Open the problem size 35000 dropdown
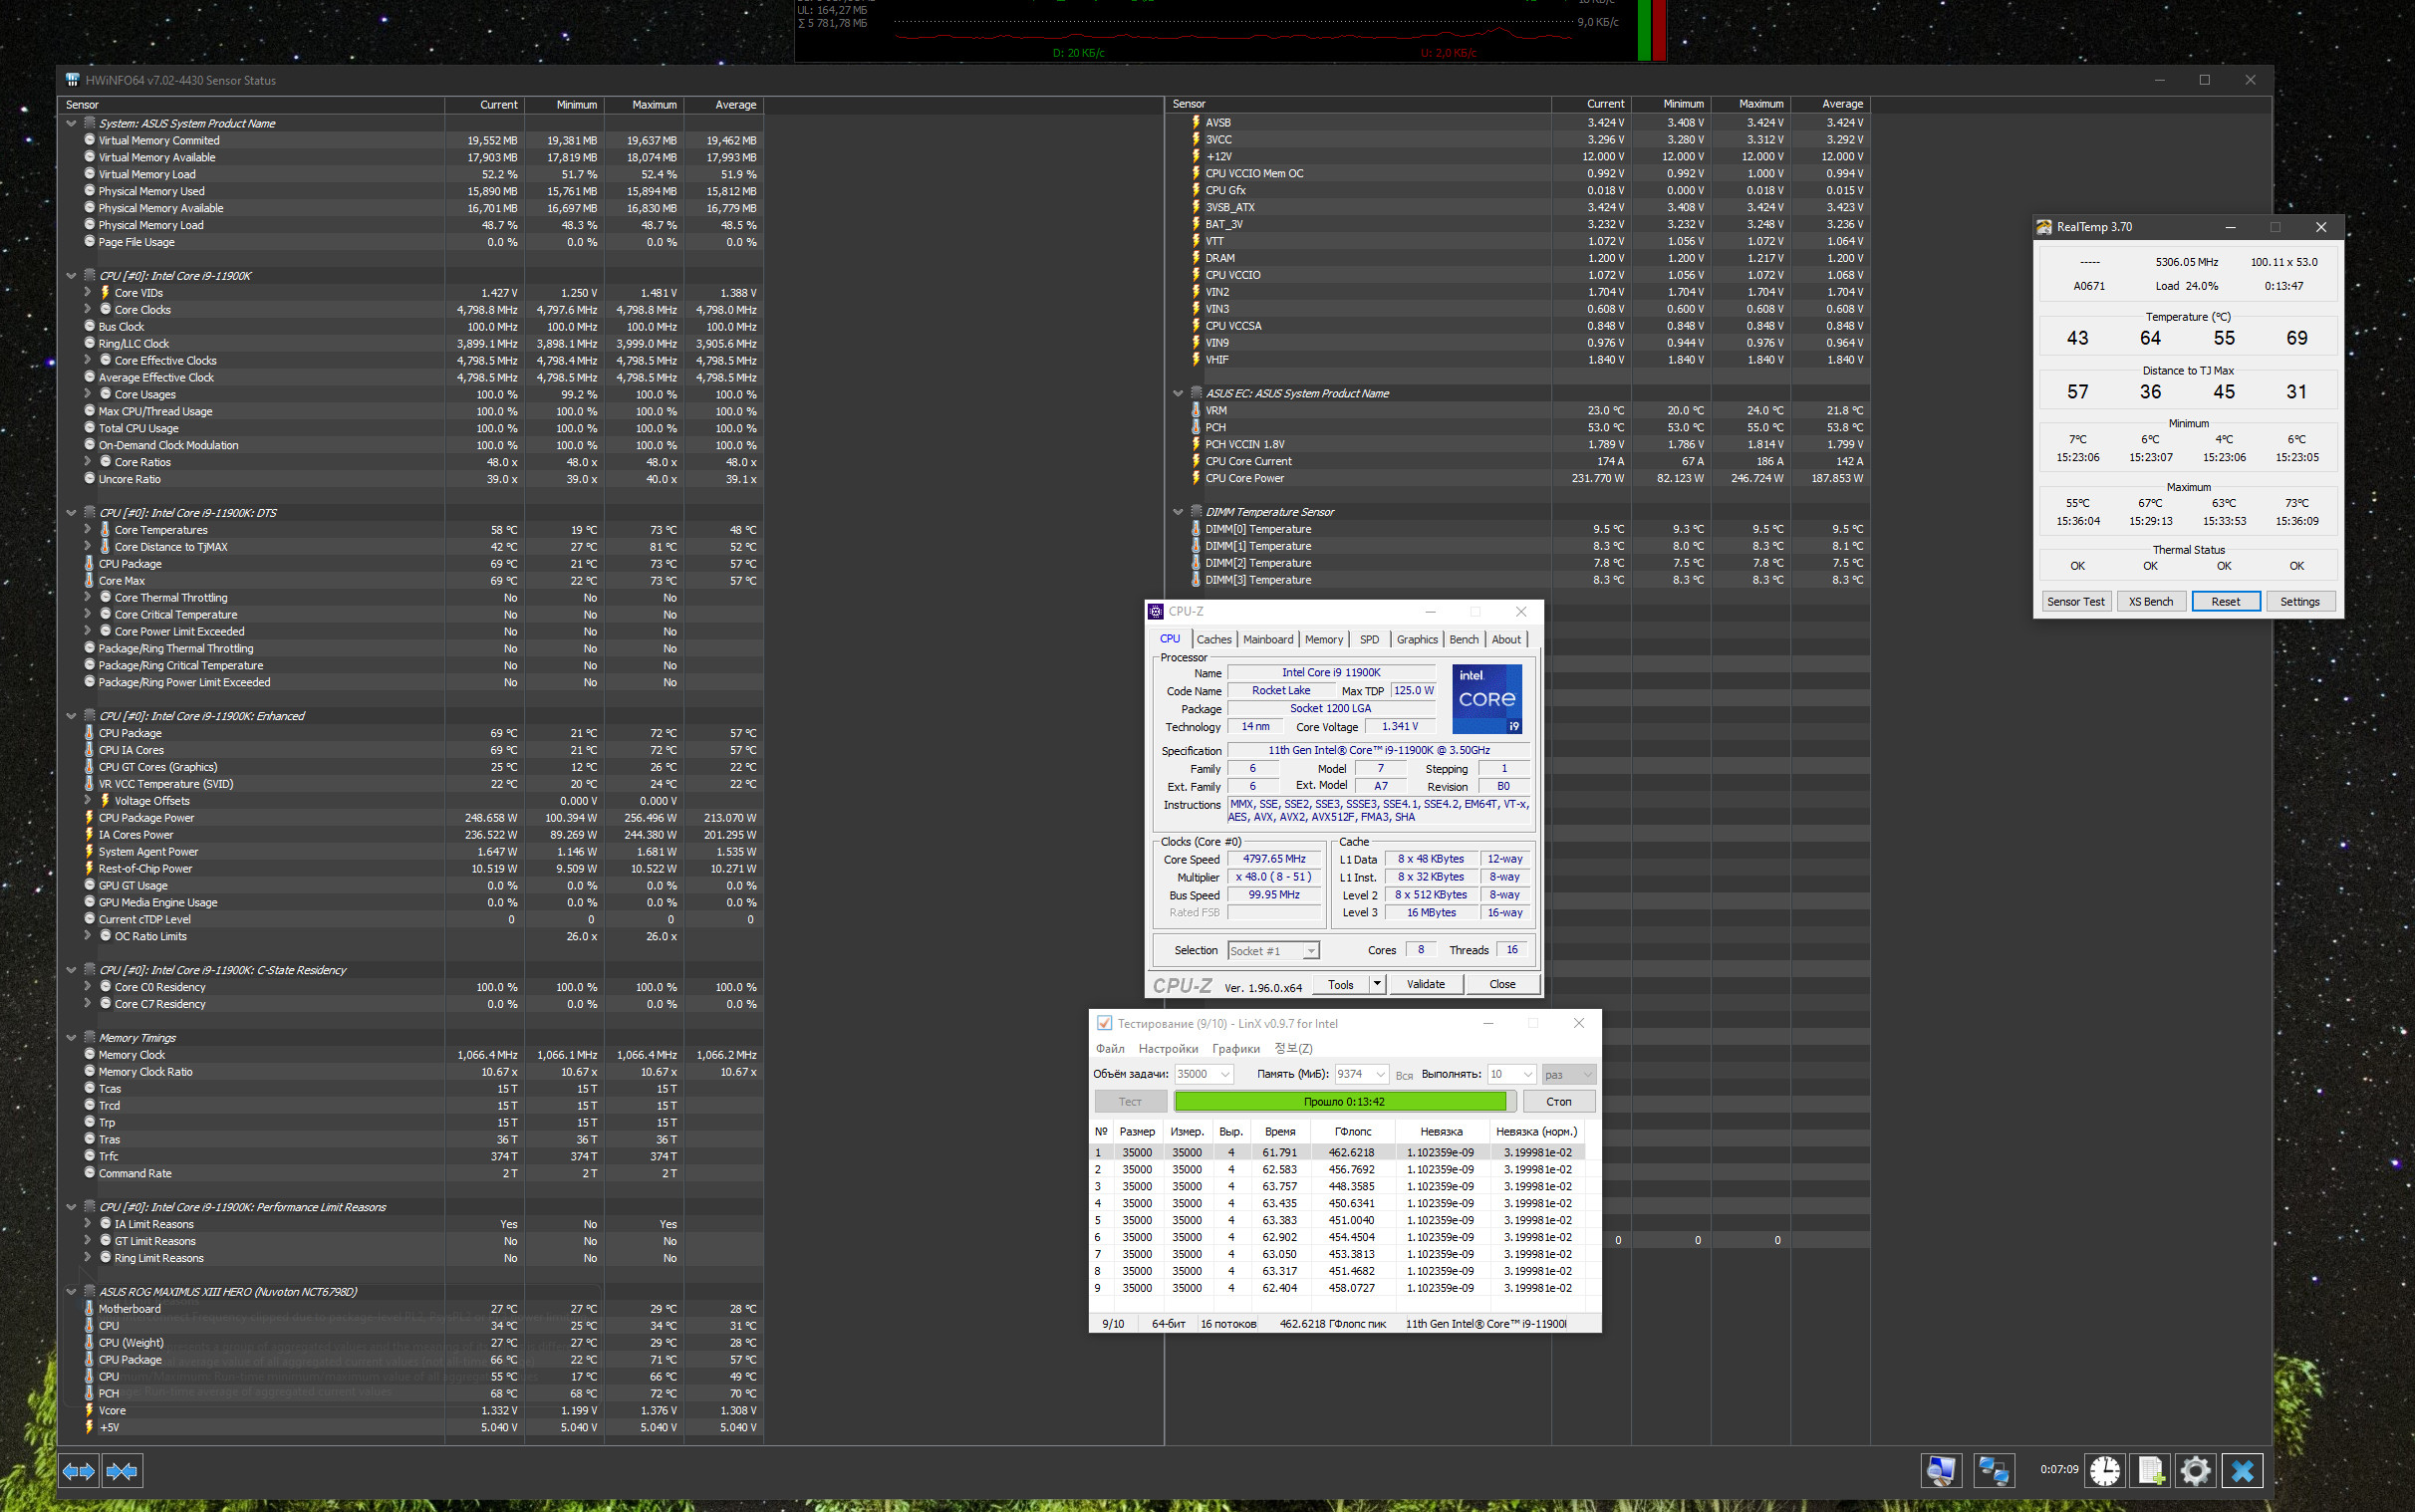This screenshot has height=1512, width=2415. pos(1225,1075)
